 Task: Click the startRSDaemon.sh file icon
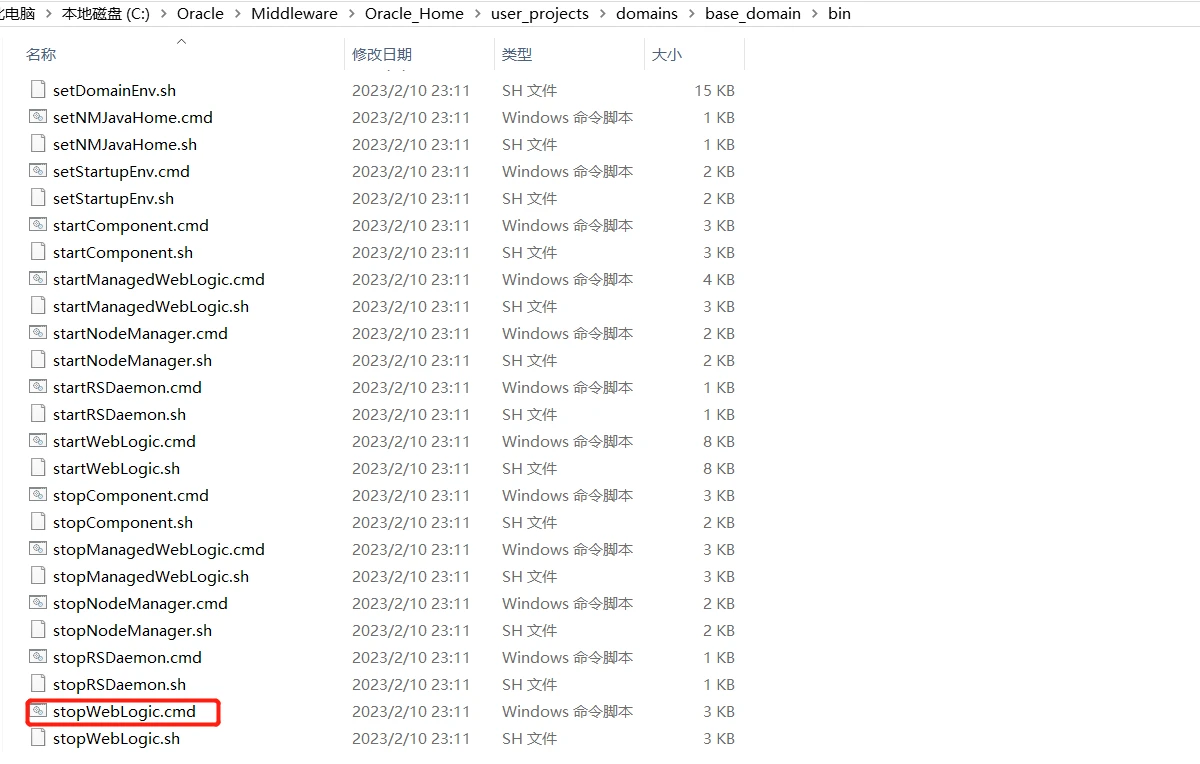[38, 414]
